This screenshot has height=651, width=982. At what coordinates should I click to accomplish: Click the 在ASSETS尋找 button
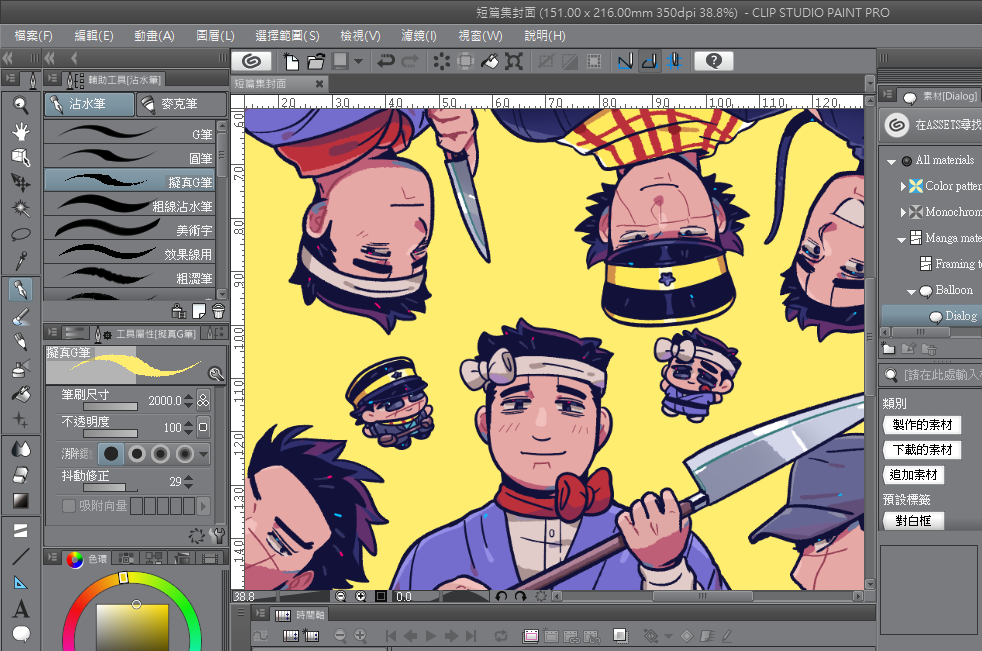(x=932, y=125)
